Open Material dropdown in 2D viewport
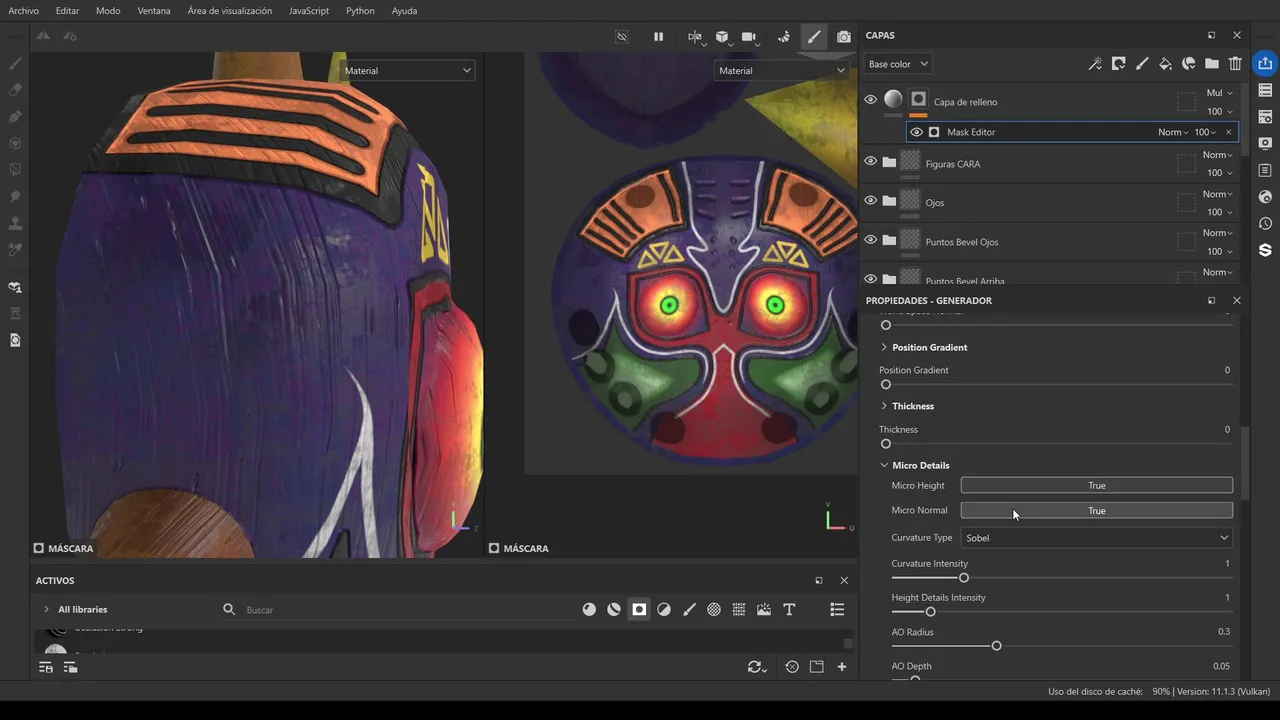Viewport: 1280px width, 720px height. (781, 71)
